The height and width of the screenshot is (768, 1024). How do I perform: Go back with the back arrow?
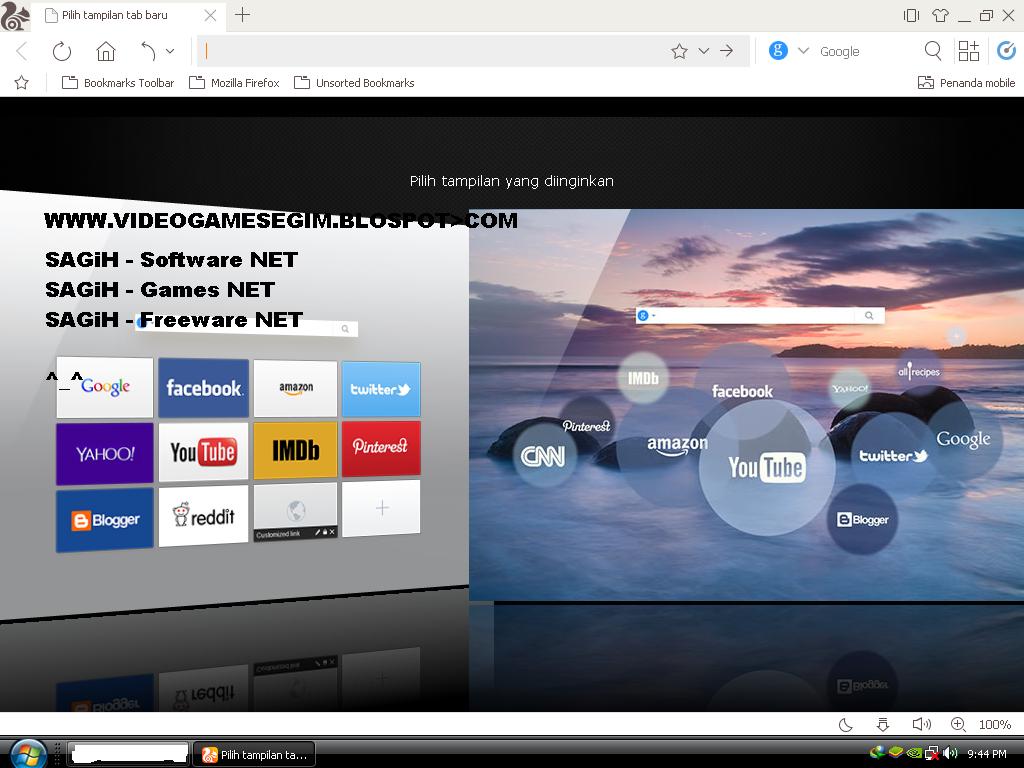(x=22, y=51)
